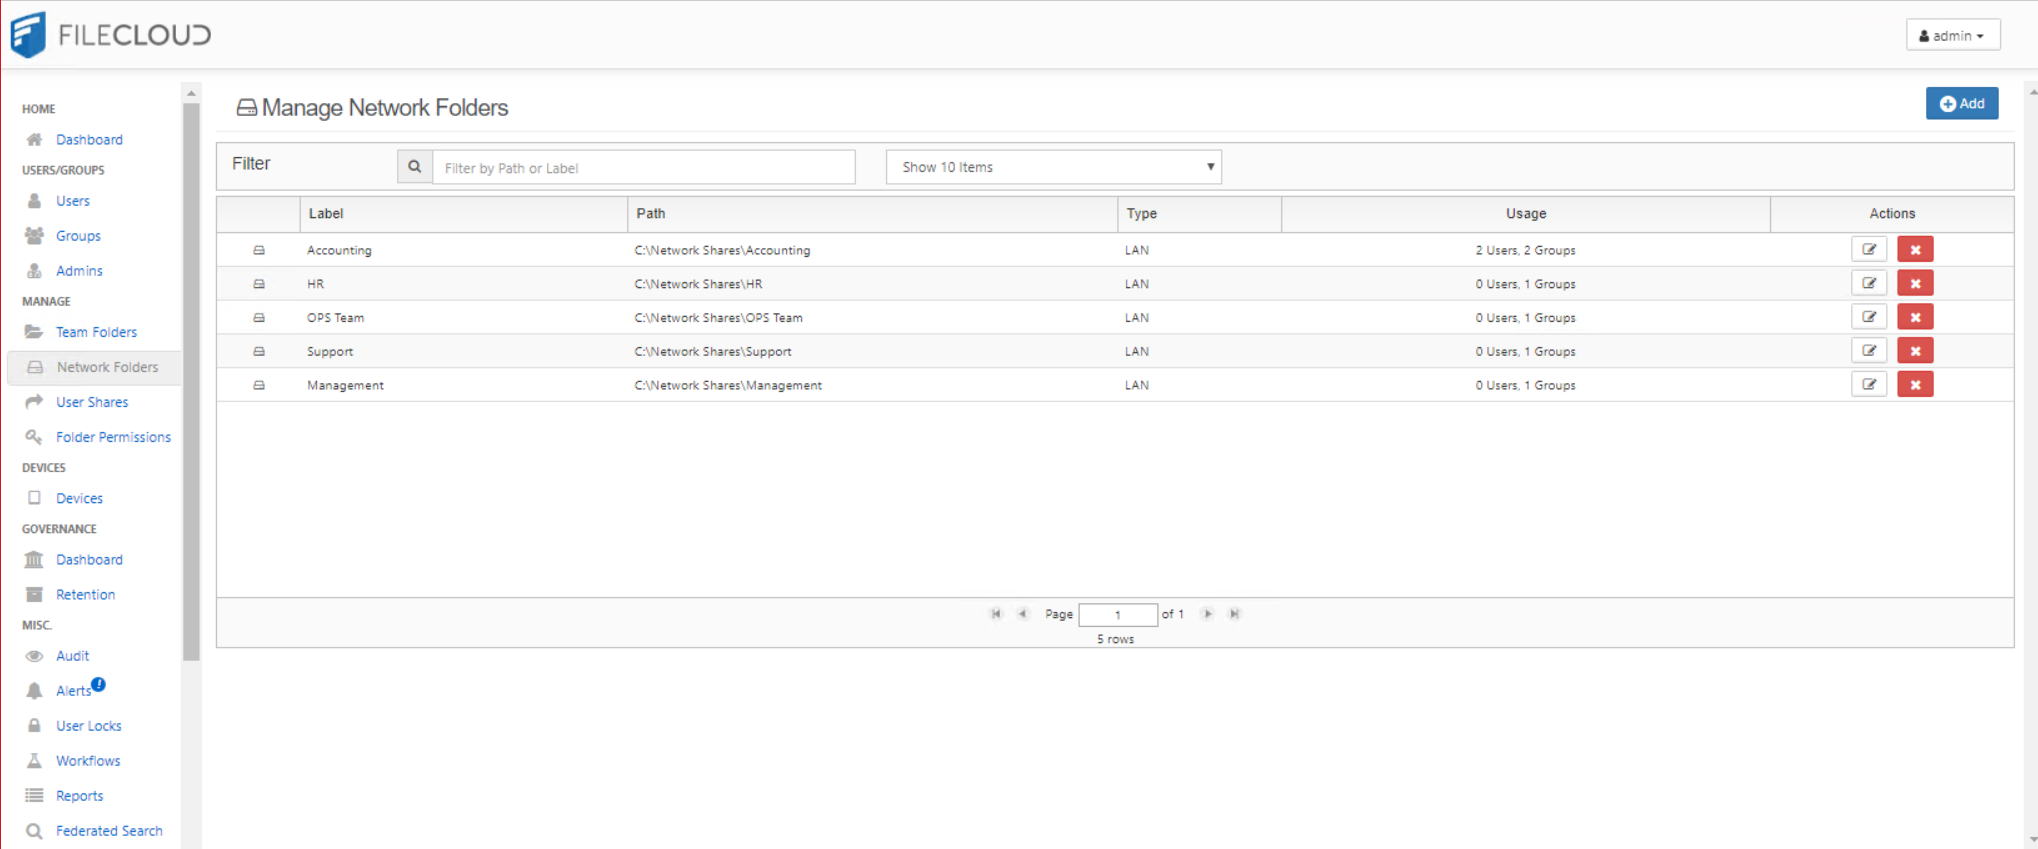
Task: Expand the admin user menu
Action: click(x=1951, y=35)
